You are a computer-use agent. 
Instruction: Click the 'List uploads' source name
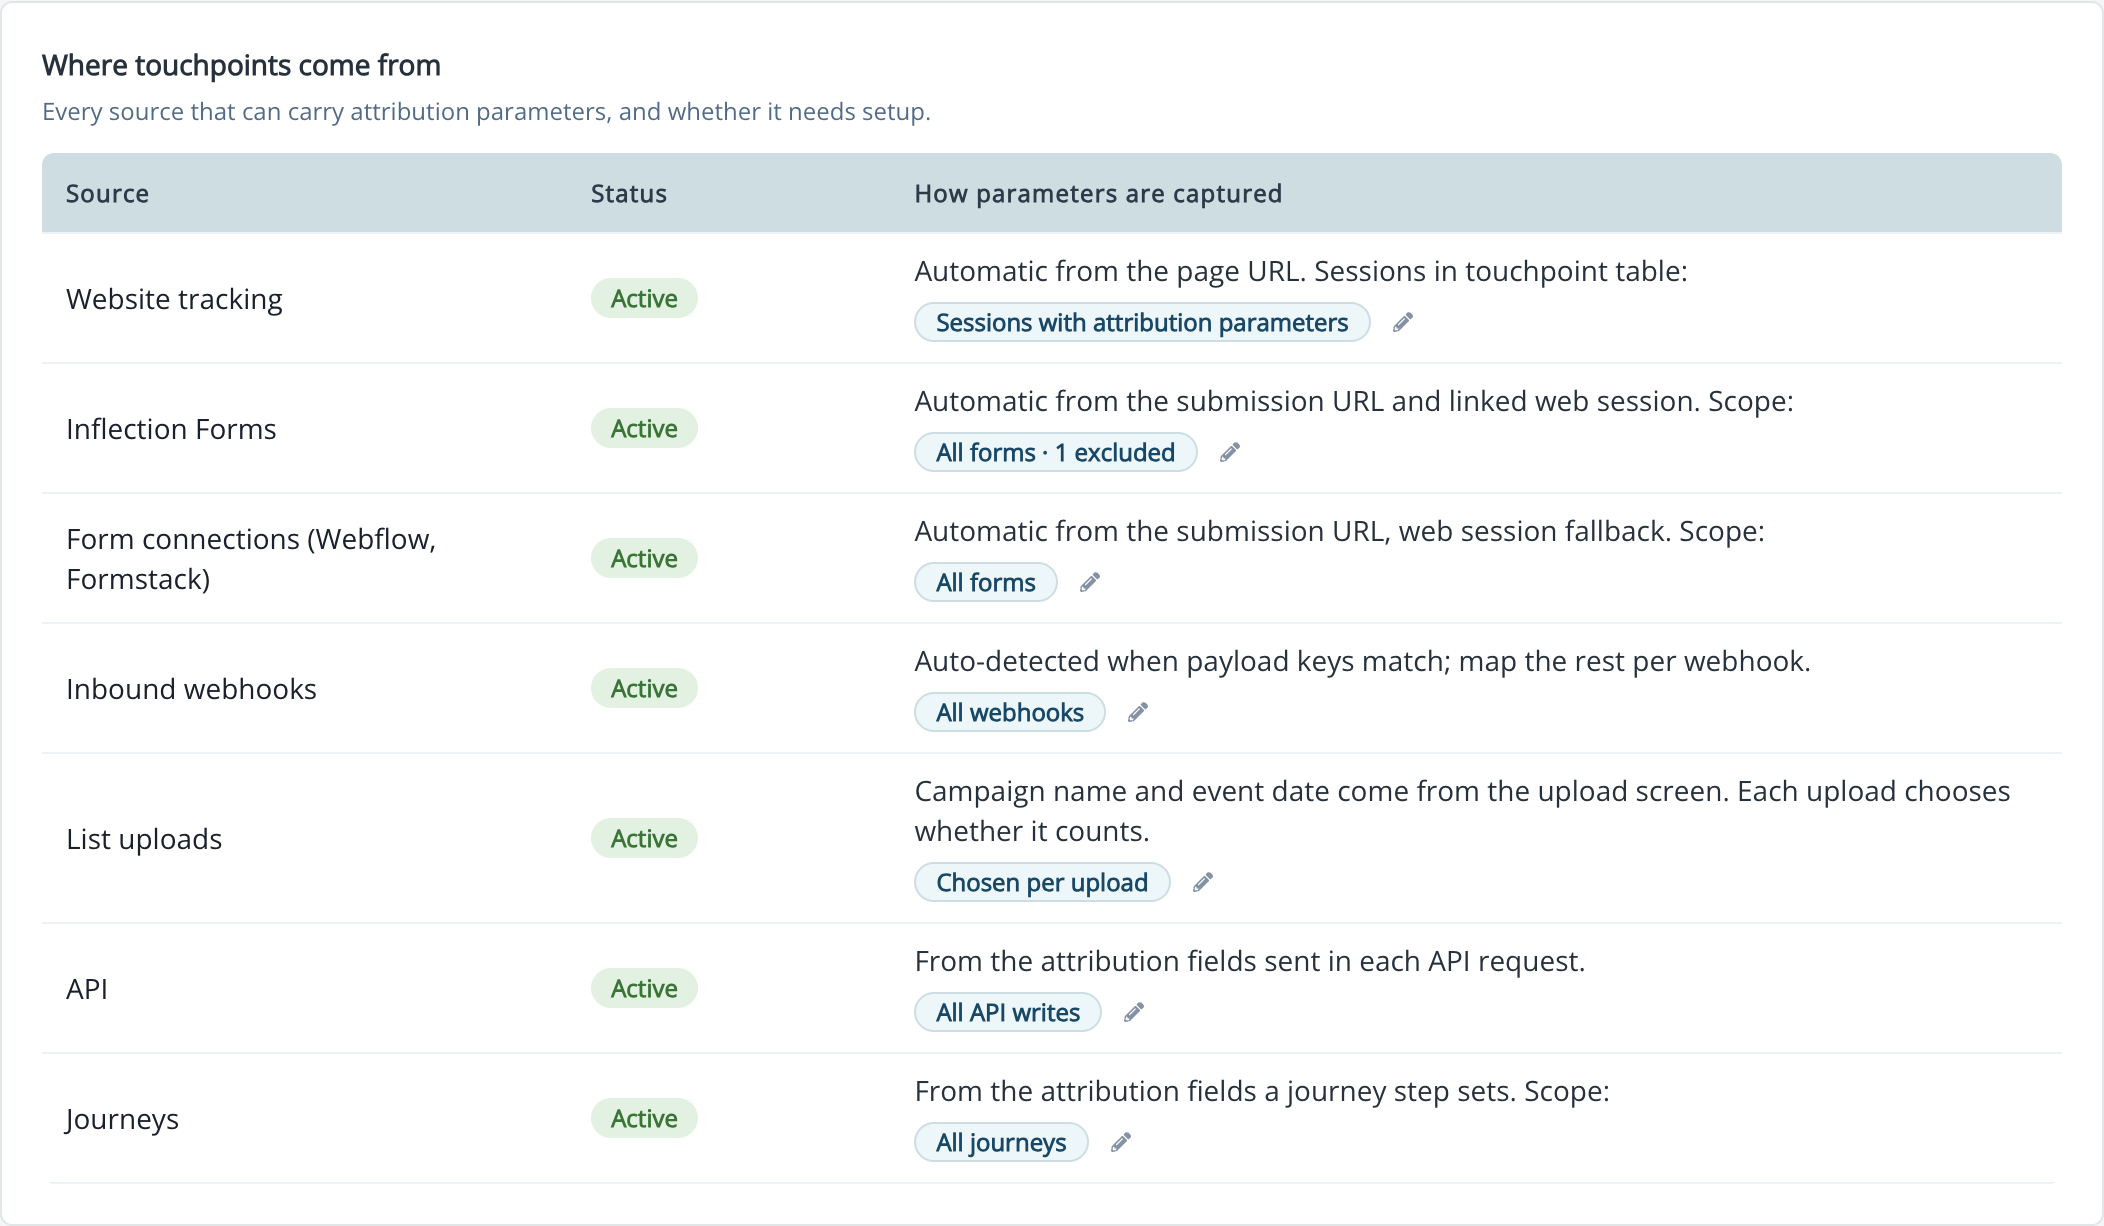(x=144, y=839)
